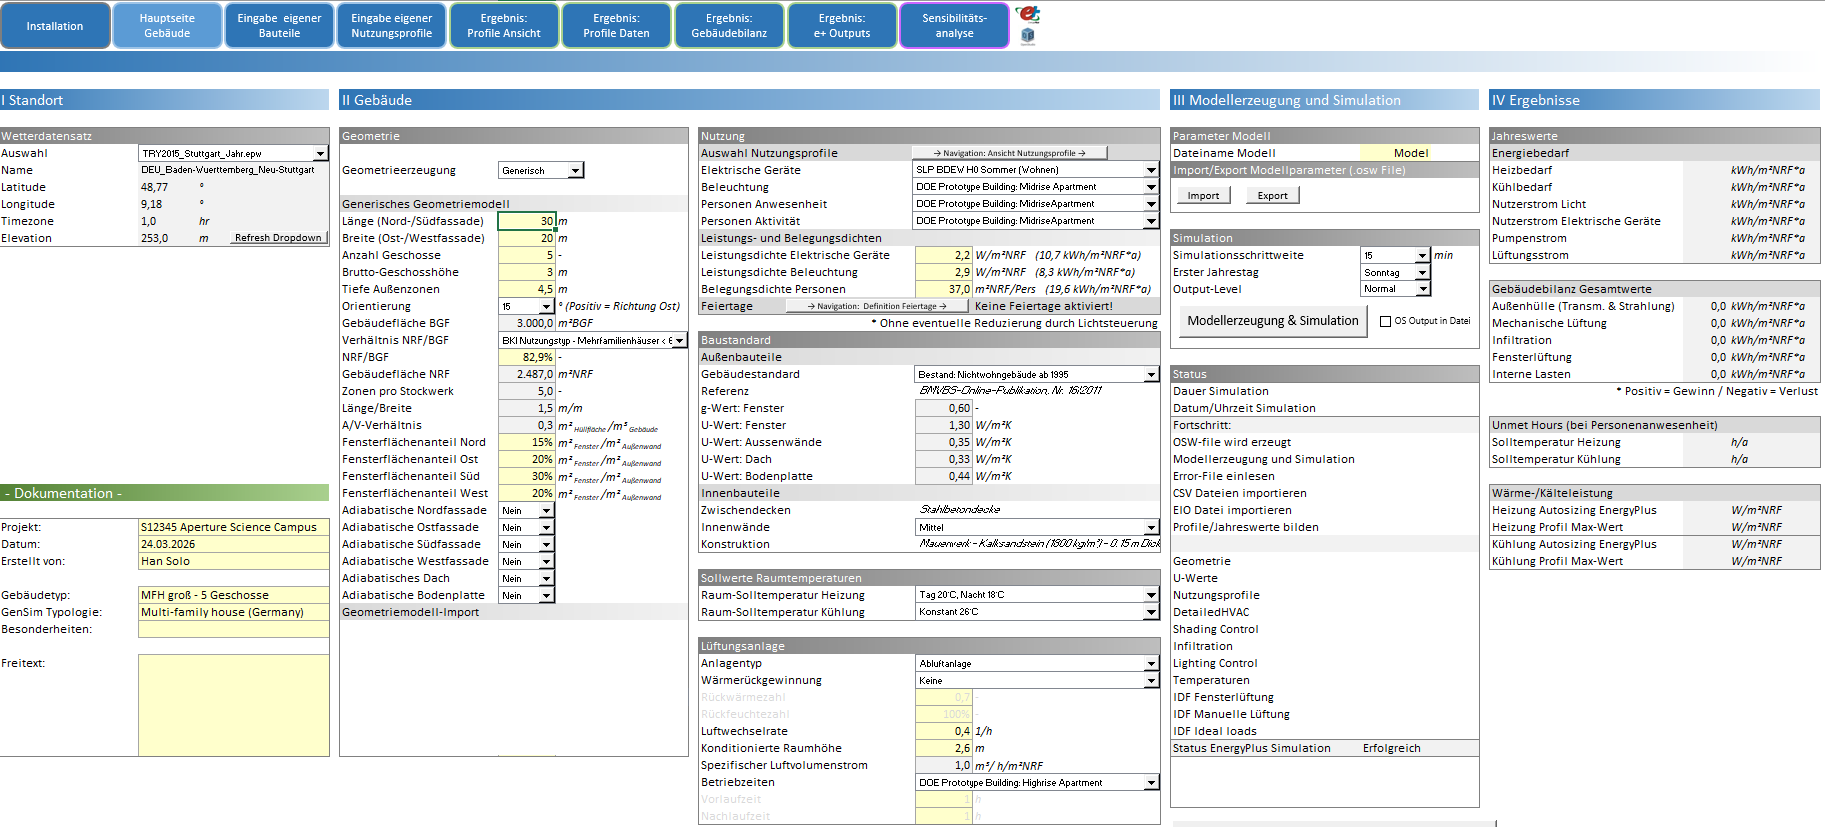Viewport: 1825px width, 827px height.
Task: Open the Adiabatische Nordfassade dropdown
Action: (x=546, y=510)
